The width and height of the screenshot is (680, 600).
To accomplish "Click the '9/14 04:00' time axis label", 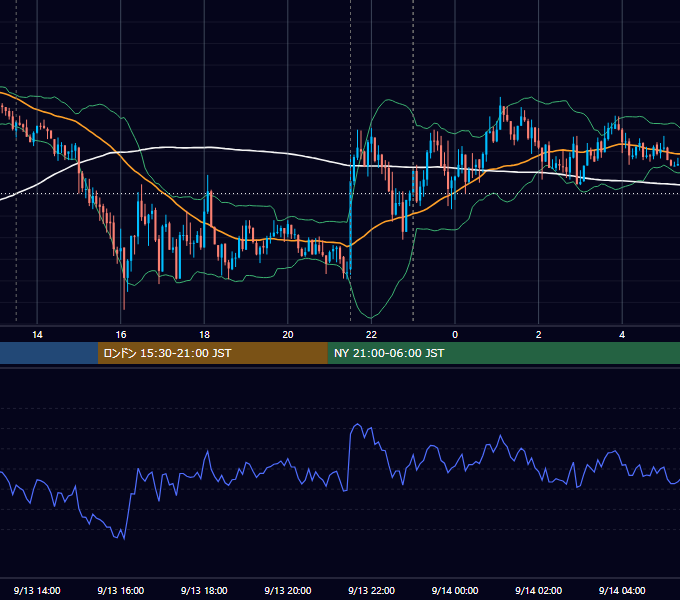I will tap(622, 590).
